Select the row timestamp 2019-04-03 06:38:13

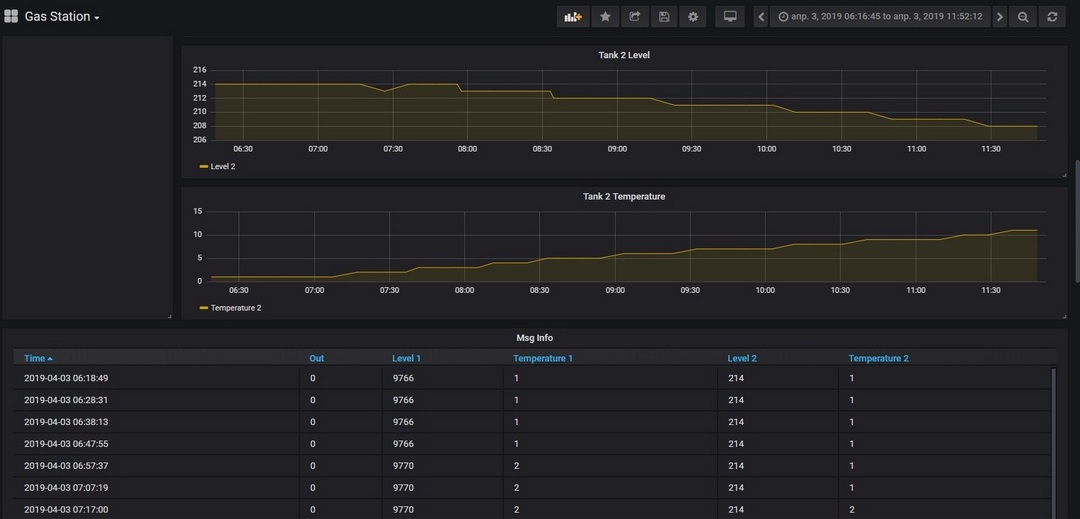(x=66, y=422)
